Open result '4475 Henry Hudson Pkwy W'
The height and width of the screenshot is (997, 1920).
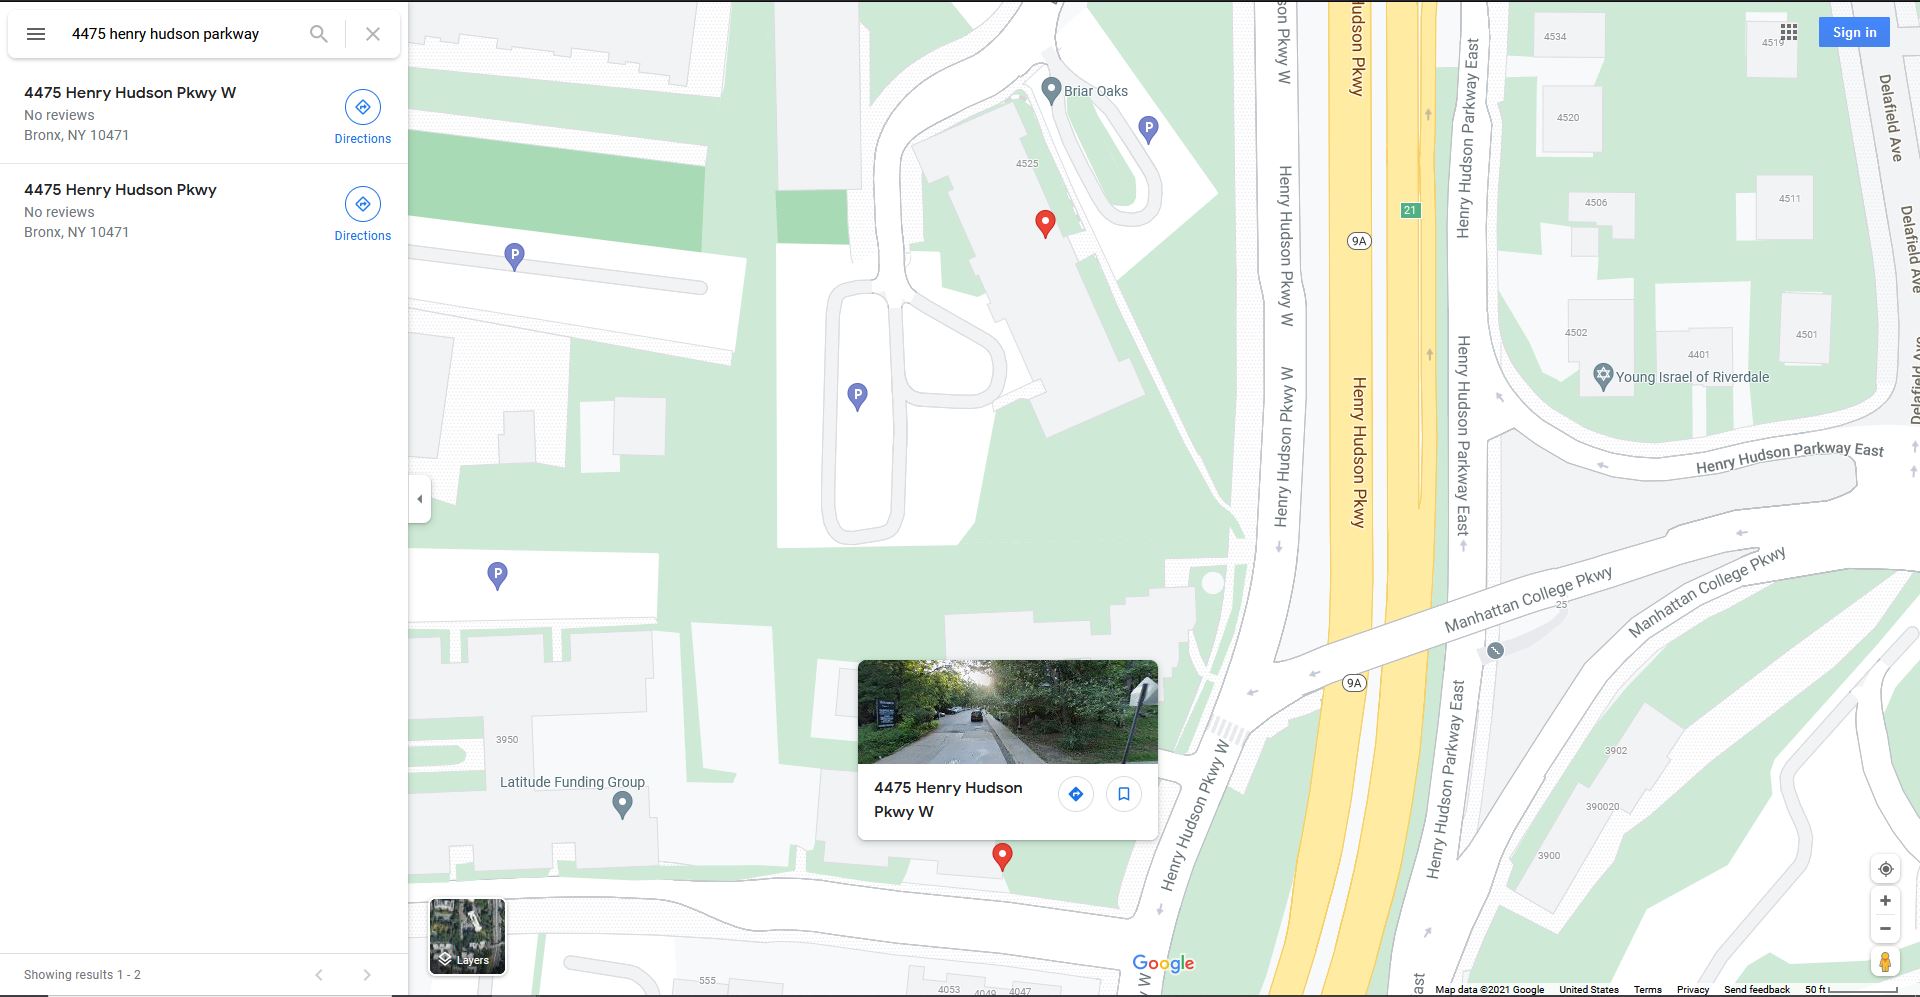click(x=130, y=93)
